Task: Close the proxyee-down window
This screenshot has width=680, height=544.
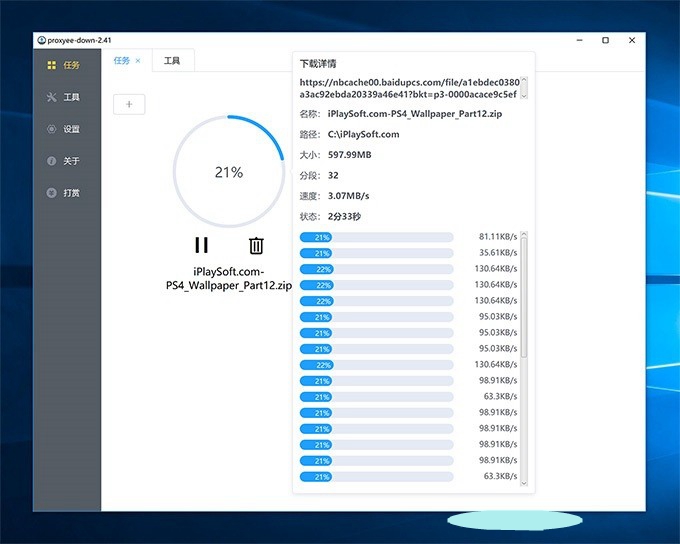Action: pos(632,40)
